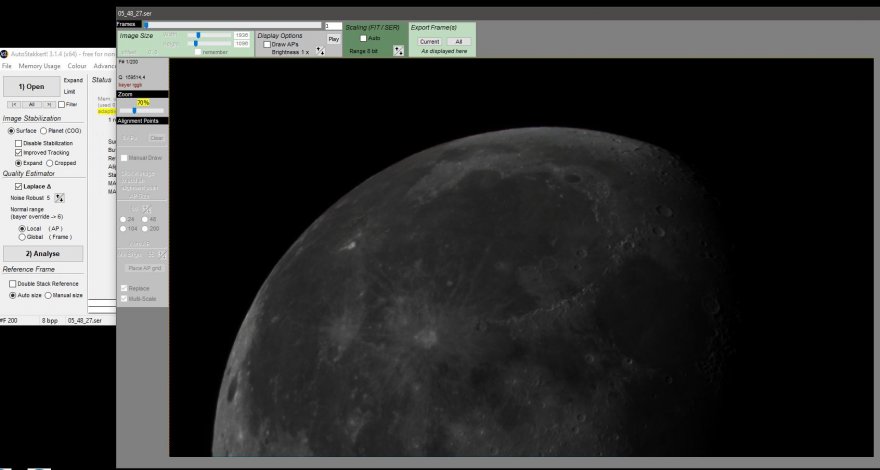Click the frame number input field
The height and width of the screenshot is (470, 880).
[333, 26]
